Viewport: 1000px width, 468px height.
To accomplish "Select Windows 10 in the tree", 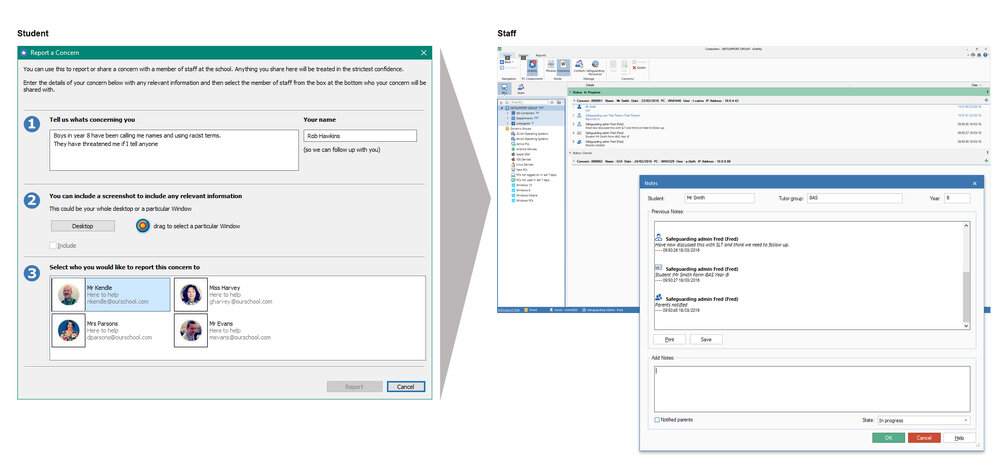I will tap(521, 185).
